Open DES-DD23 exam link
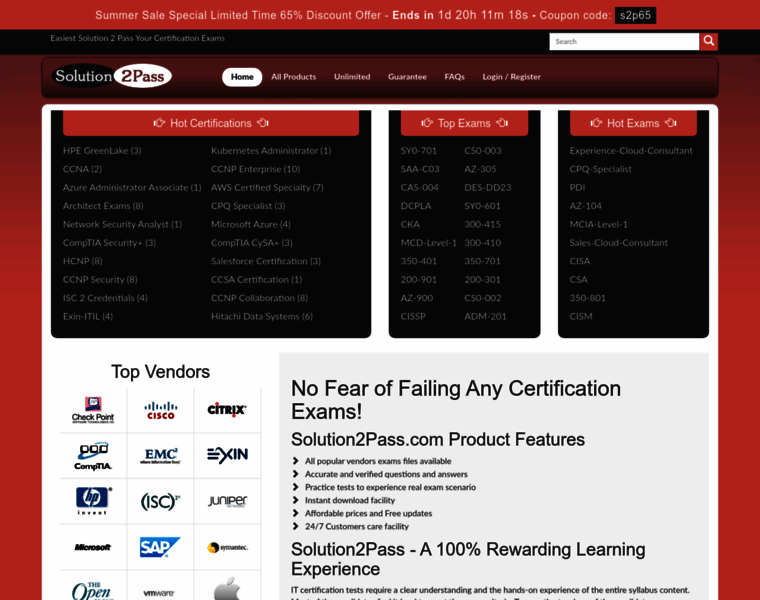This screenshot has width=760, height=600. [x=488, y=188]
